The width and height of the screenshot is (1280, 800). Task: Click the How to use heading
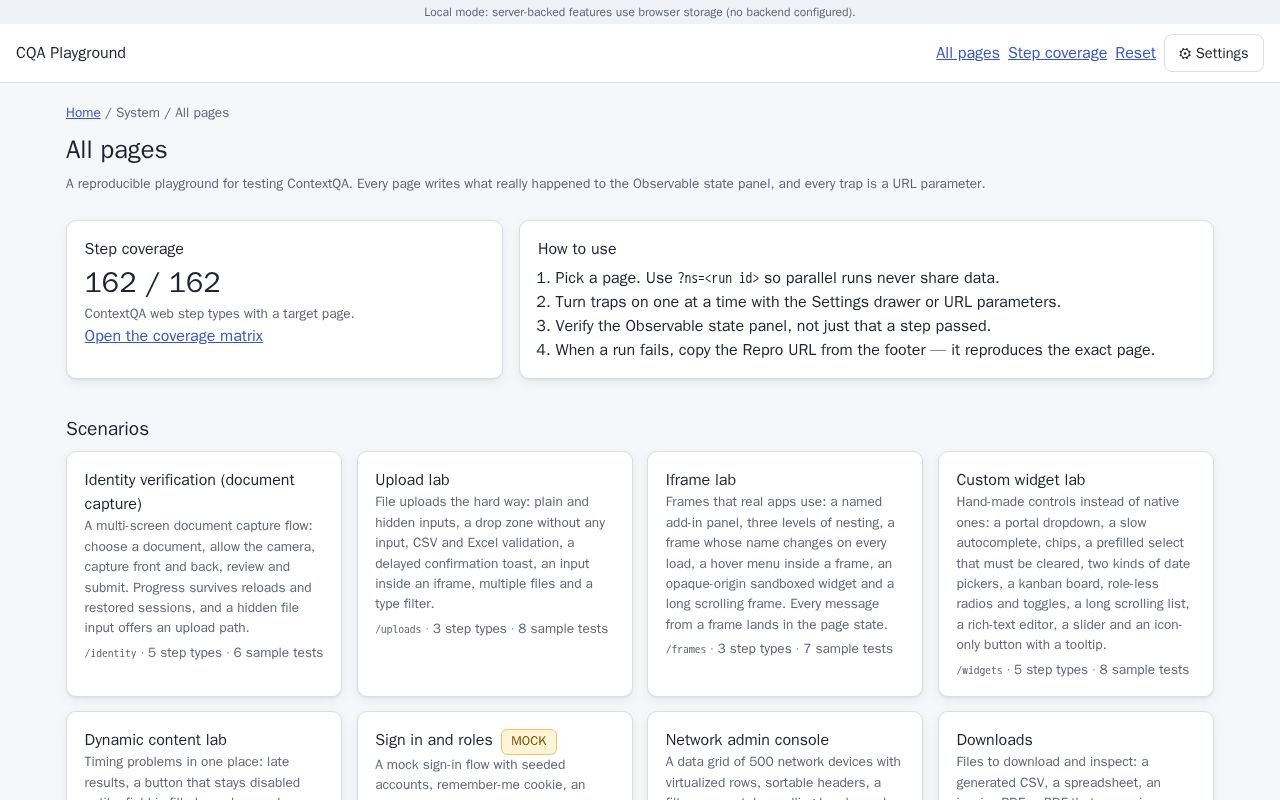[577, 249]
